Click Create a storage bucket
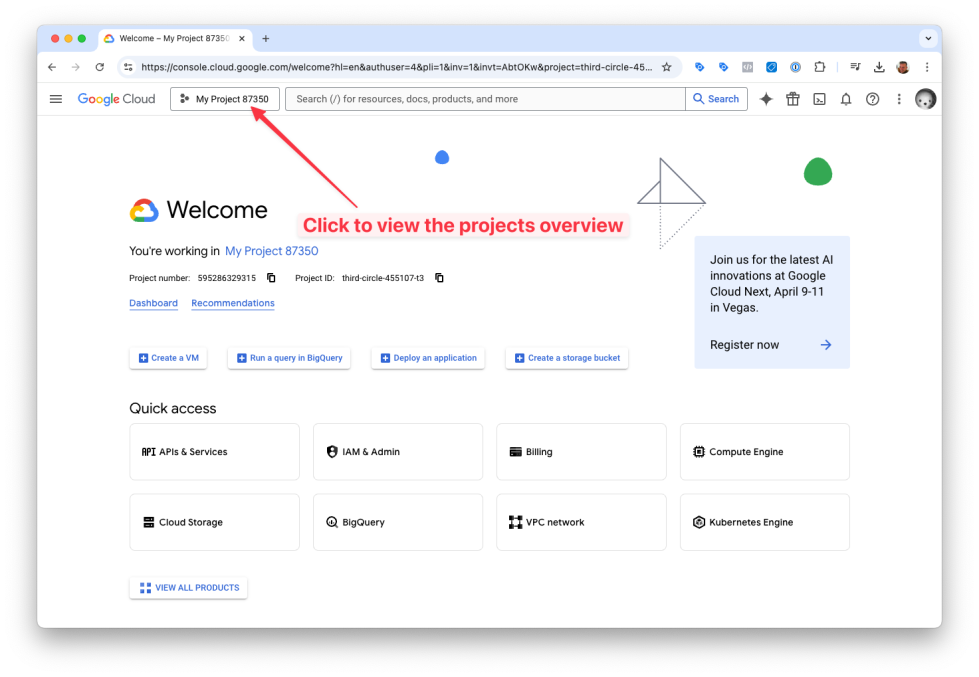 pos(567,358)
